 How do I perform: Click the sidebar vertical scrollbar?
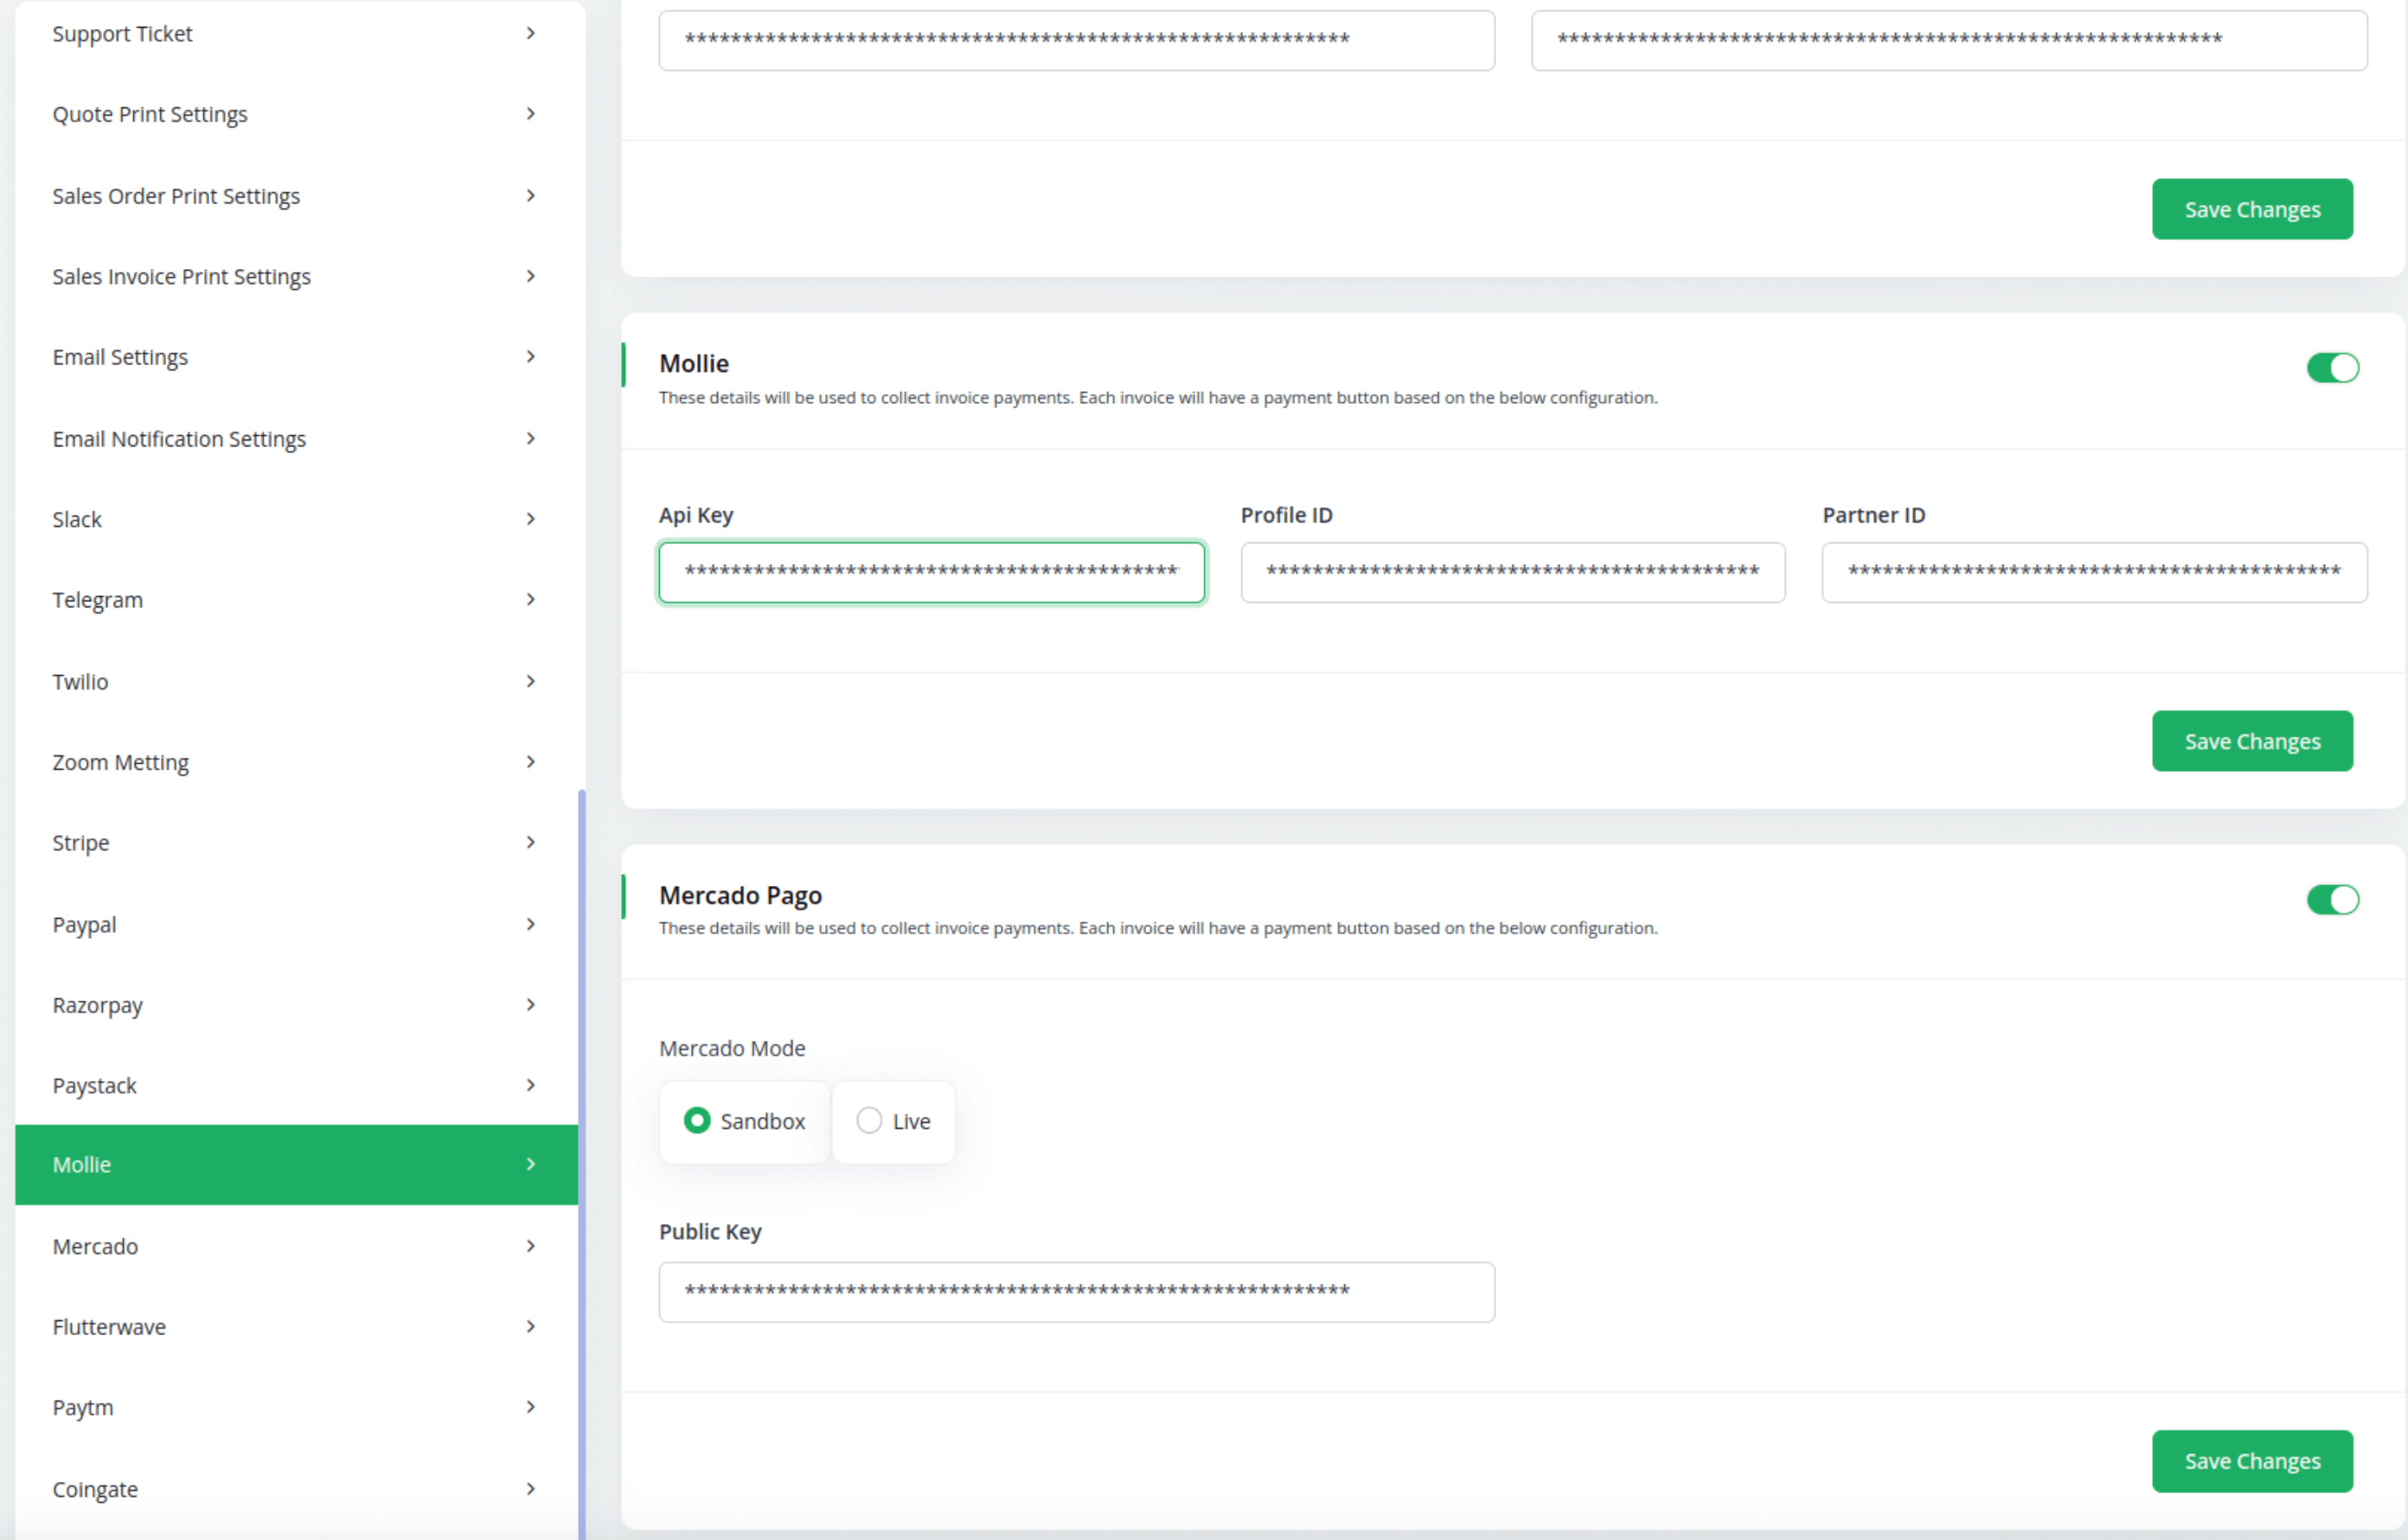tap(582, 1165)
